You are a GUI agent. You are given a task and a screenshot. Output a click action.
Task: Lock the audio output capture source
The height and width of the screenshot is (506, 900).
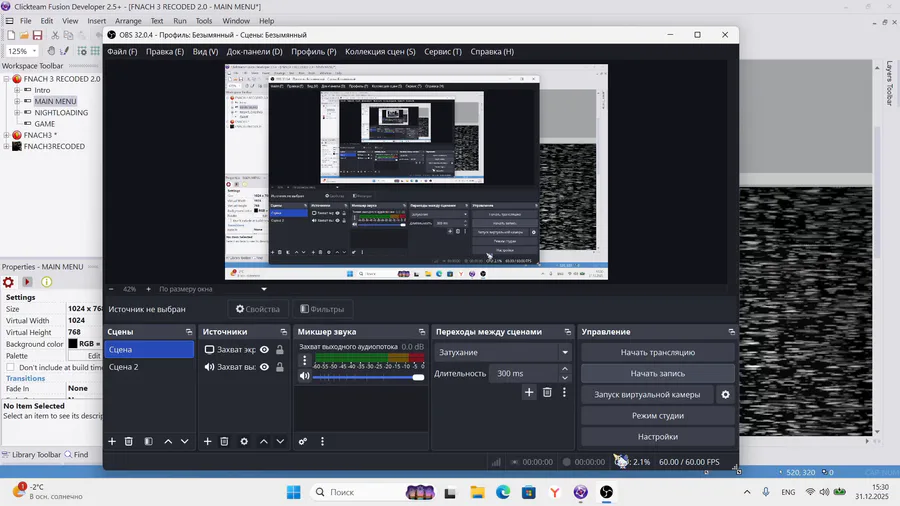(x=280, y=367)
